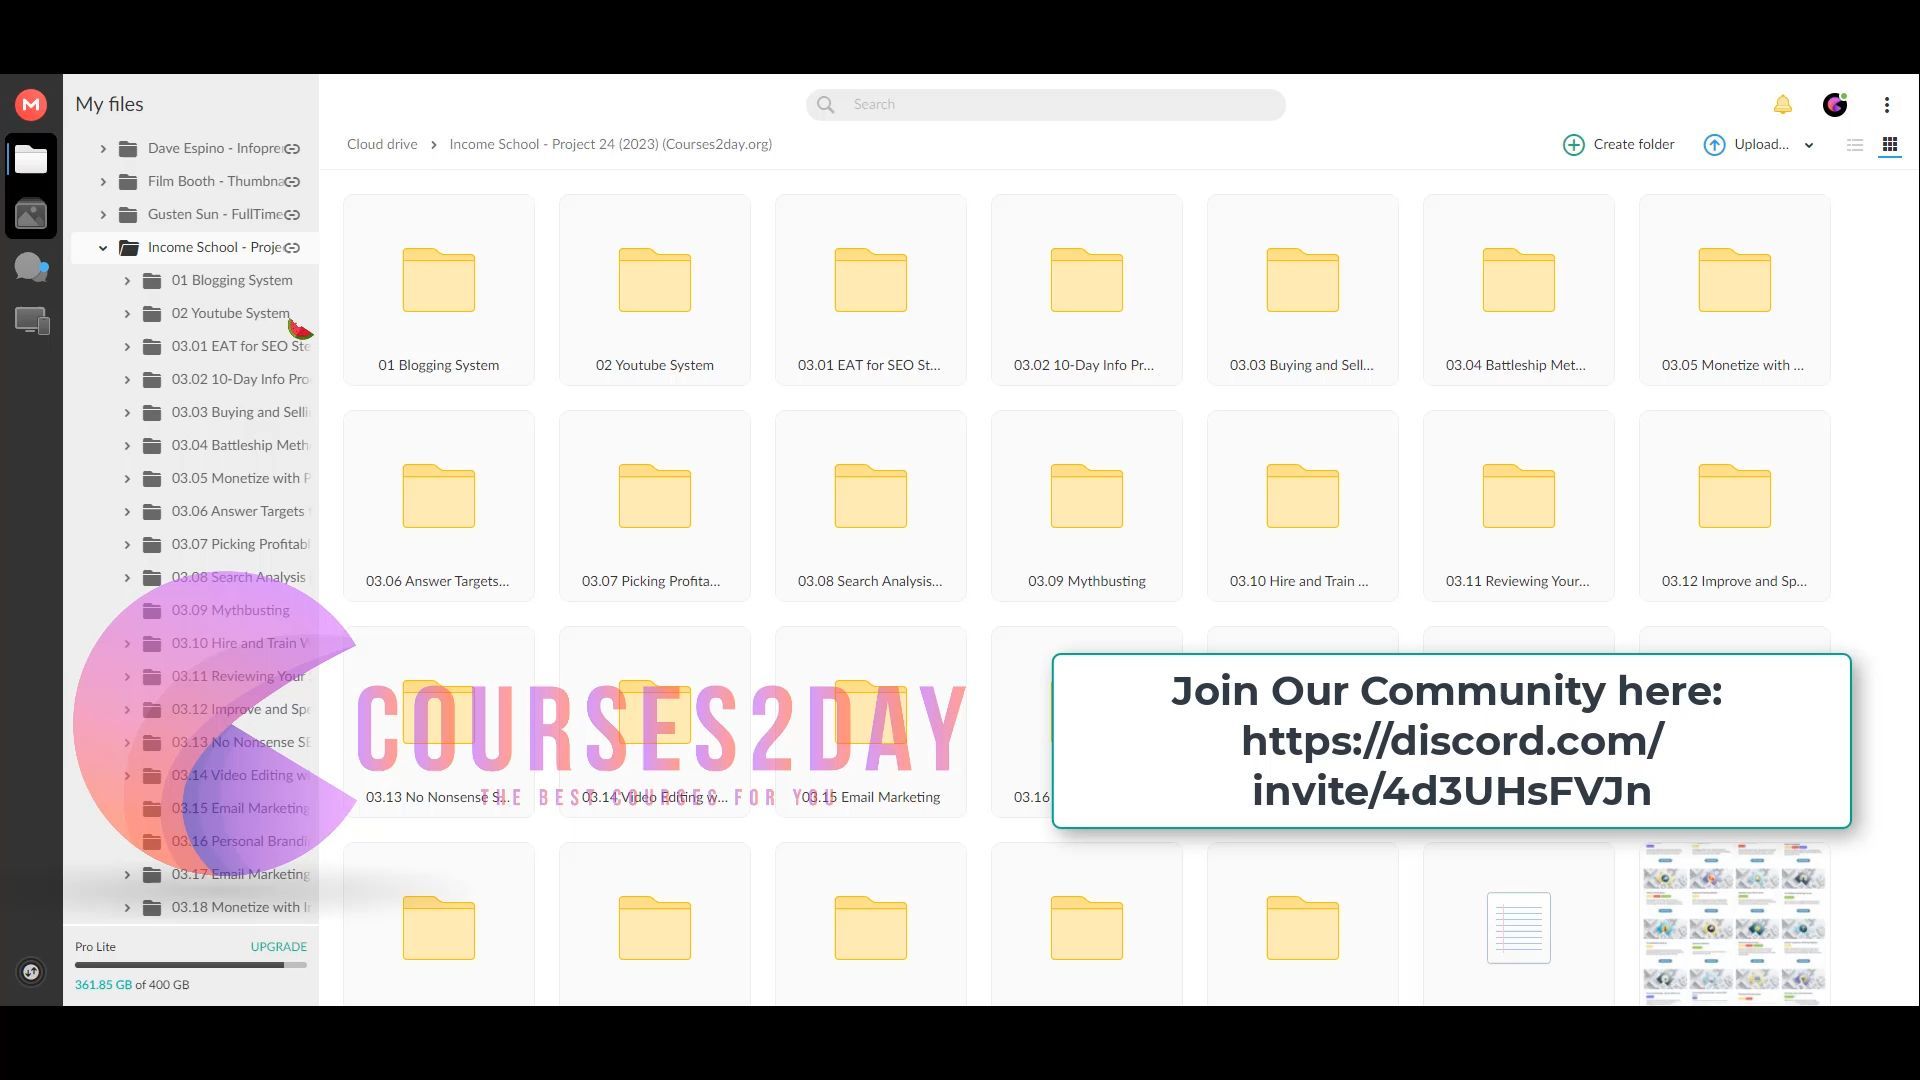This screenshot has width=1920, height=1080.
Task: Collapse the Income School folder tree
Action: [103, 248]
